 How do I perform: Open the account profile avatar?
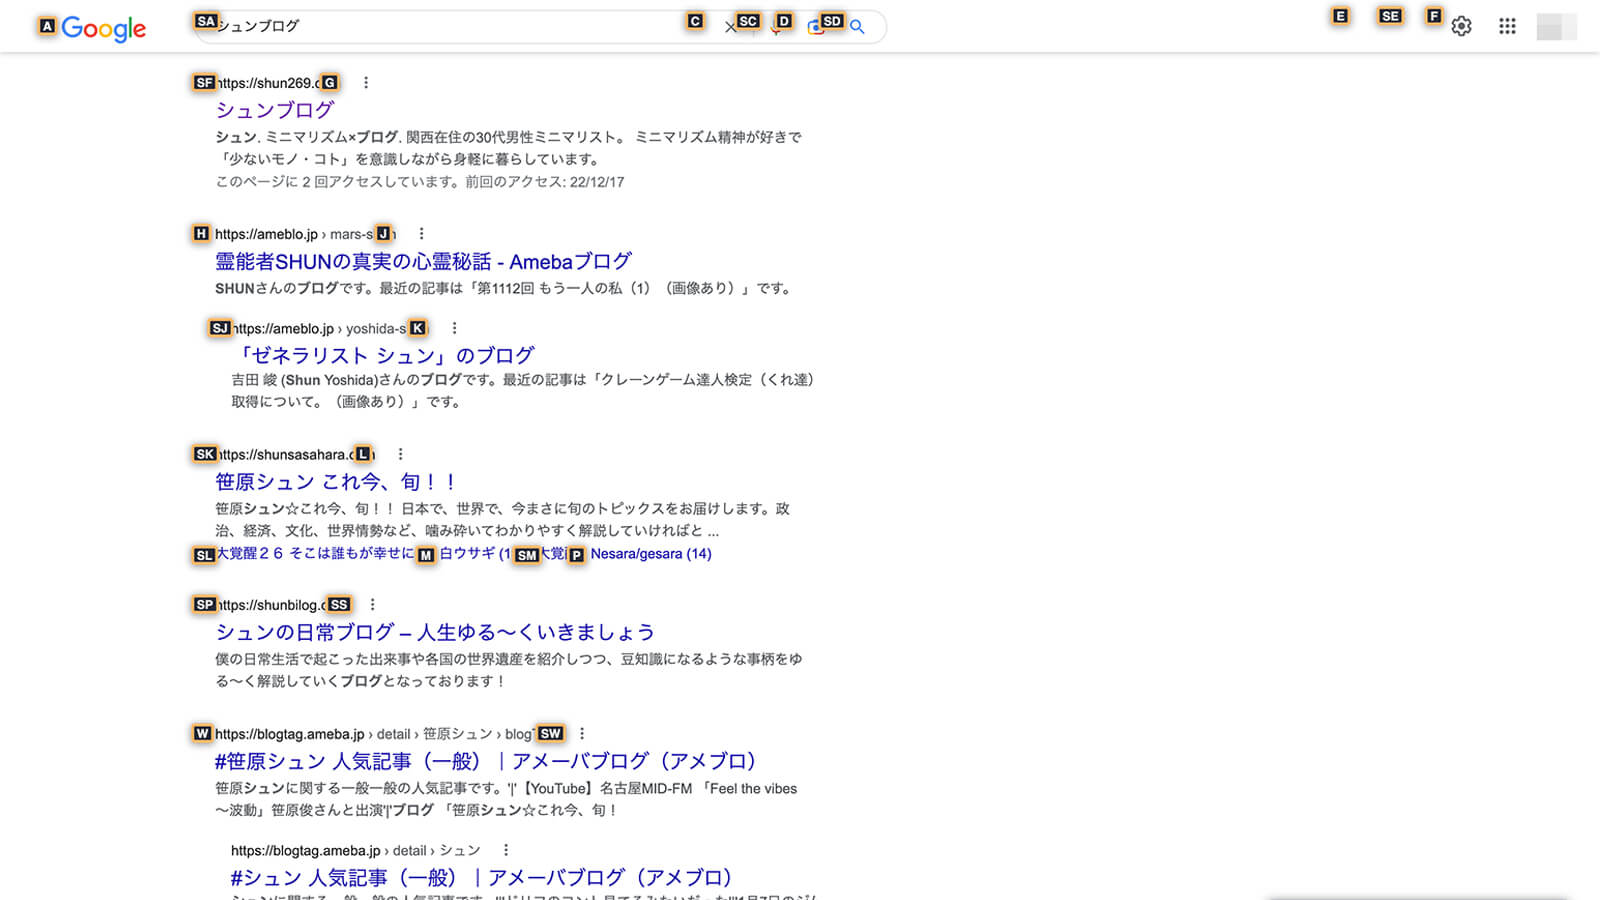pyautogui.click(x=1556, y=27)
